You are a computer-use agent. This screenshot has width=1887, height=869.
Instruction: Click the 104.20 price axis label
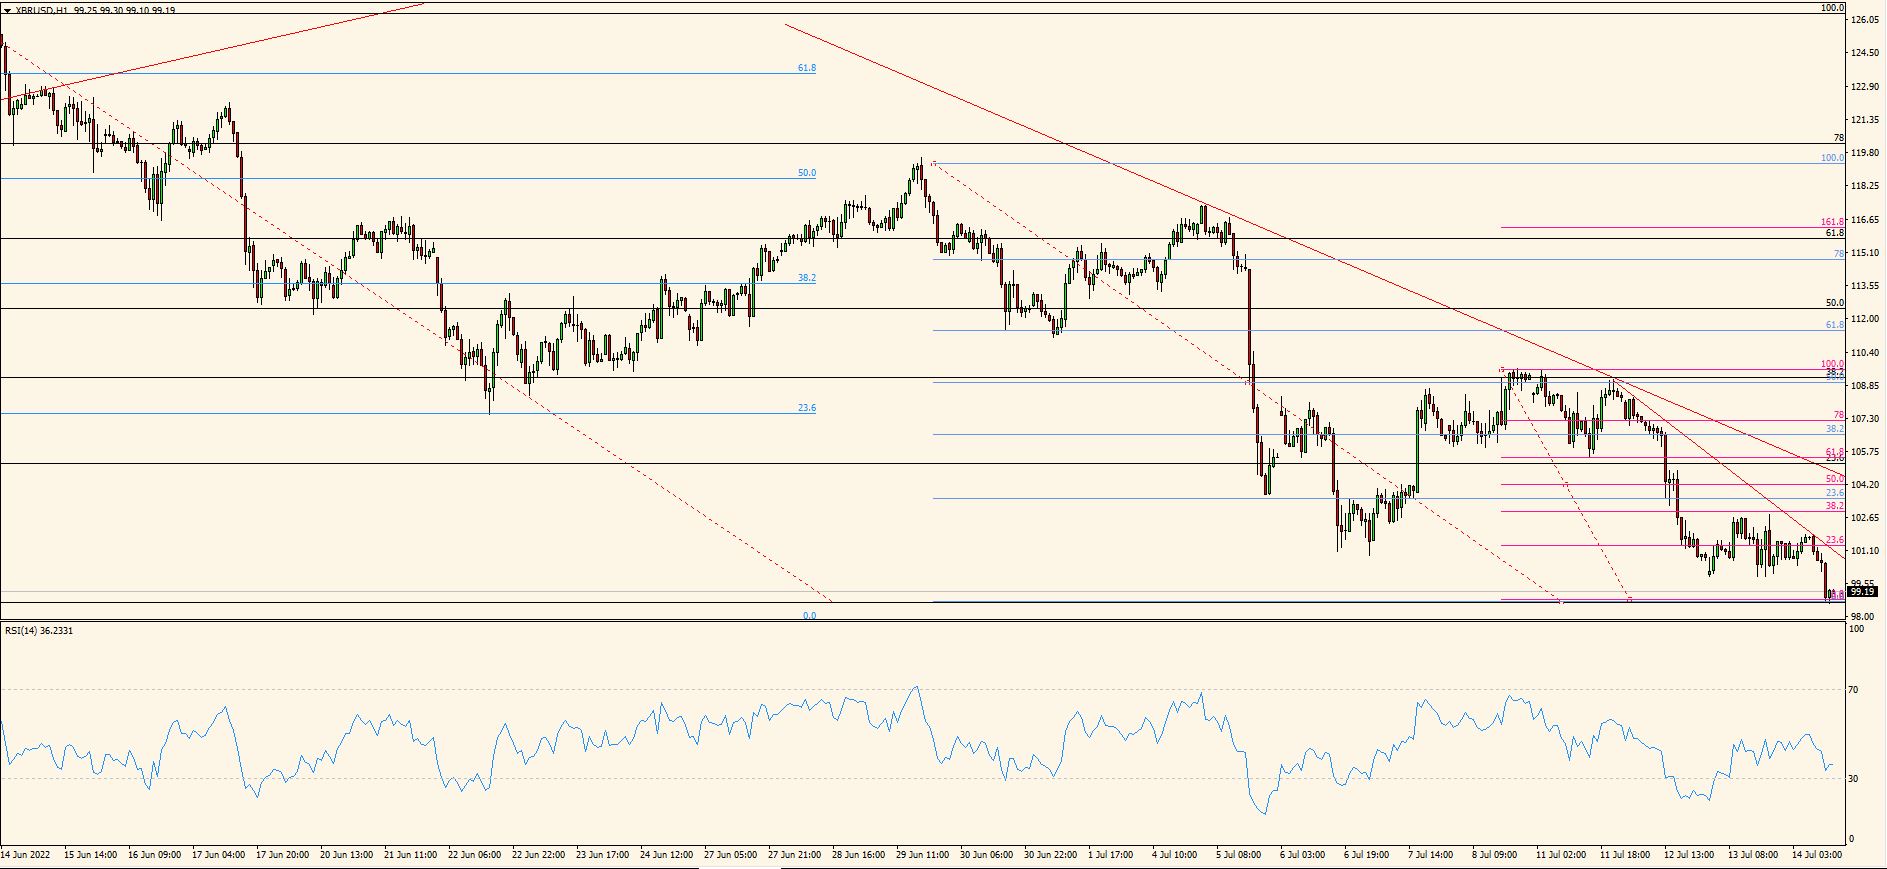[x=1866, y=485]
